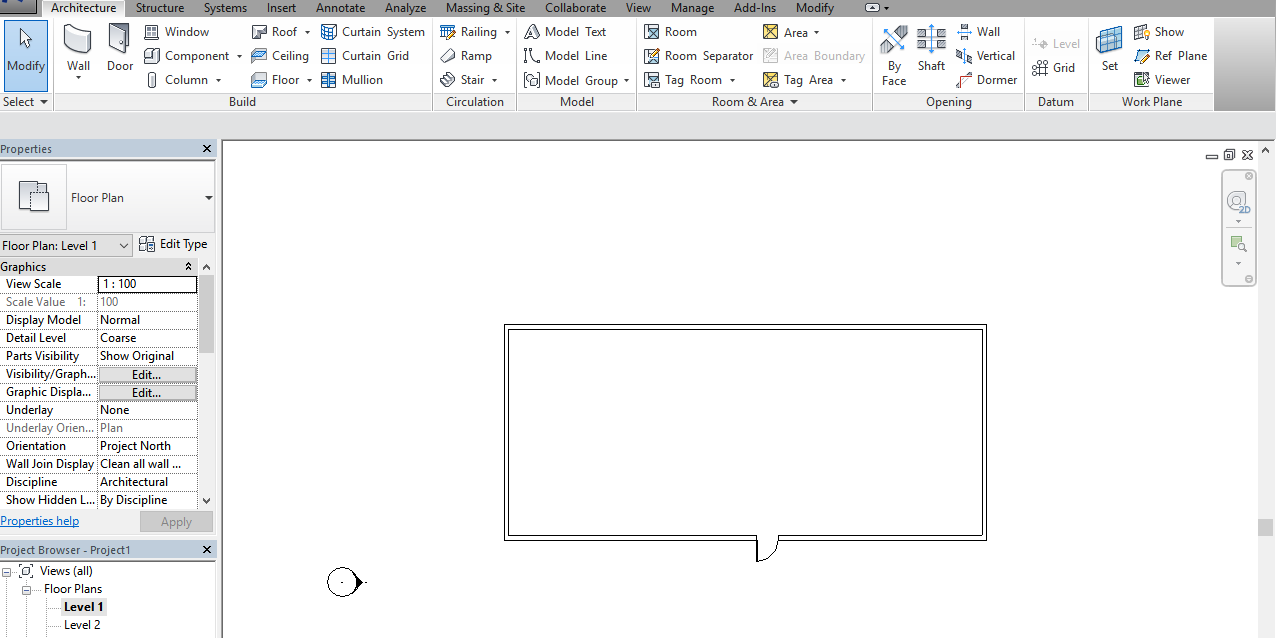Open the Floor Plan: Level 1 dropdown

66,245
